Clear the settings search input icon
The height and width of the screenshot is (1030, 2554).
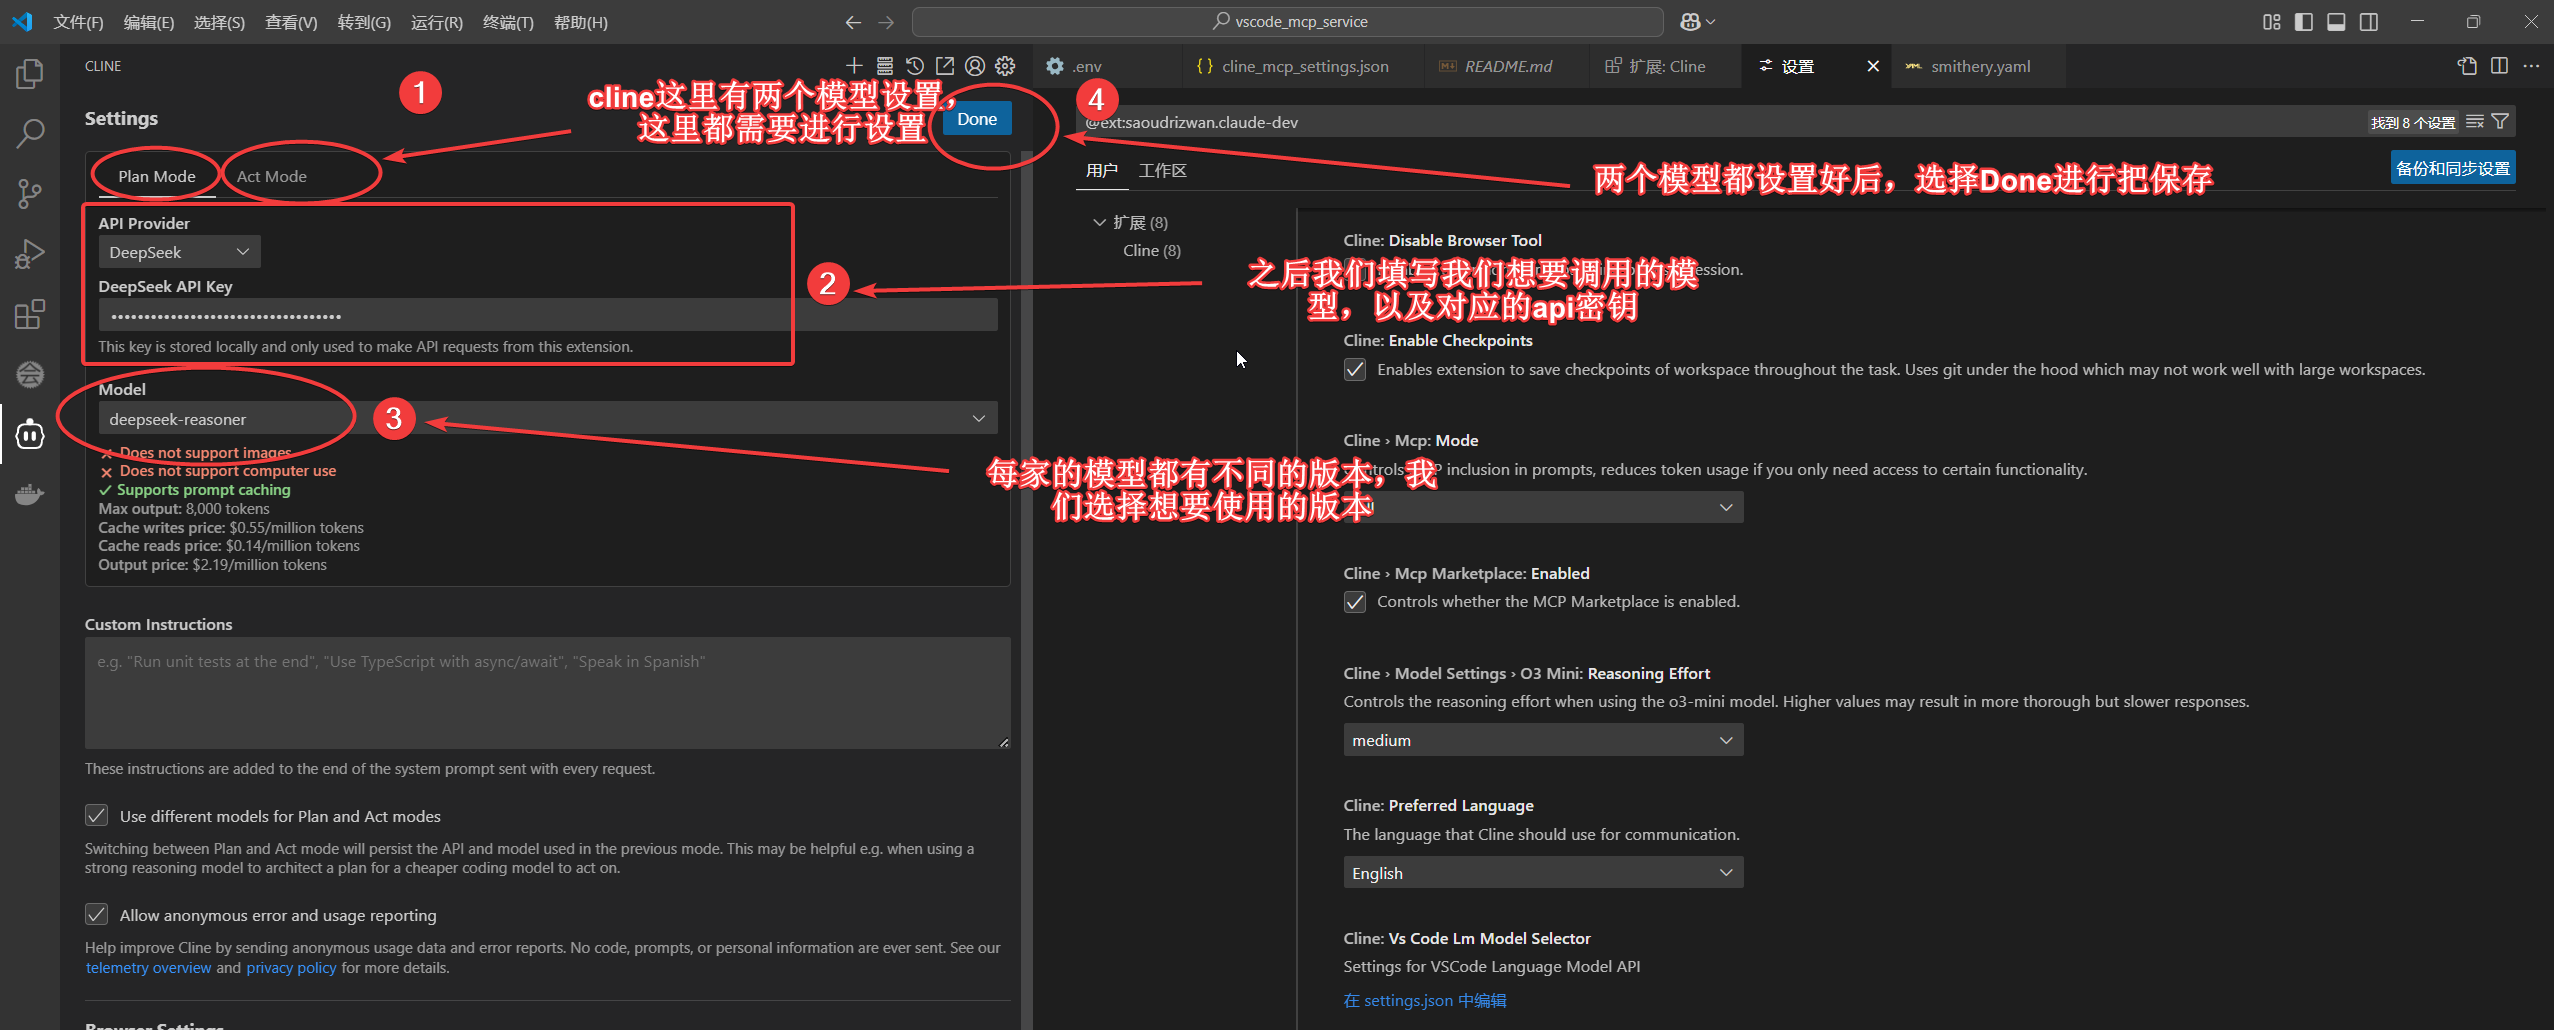(x=2475, y=122)
